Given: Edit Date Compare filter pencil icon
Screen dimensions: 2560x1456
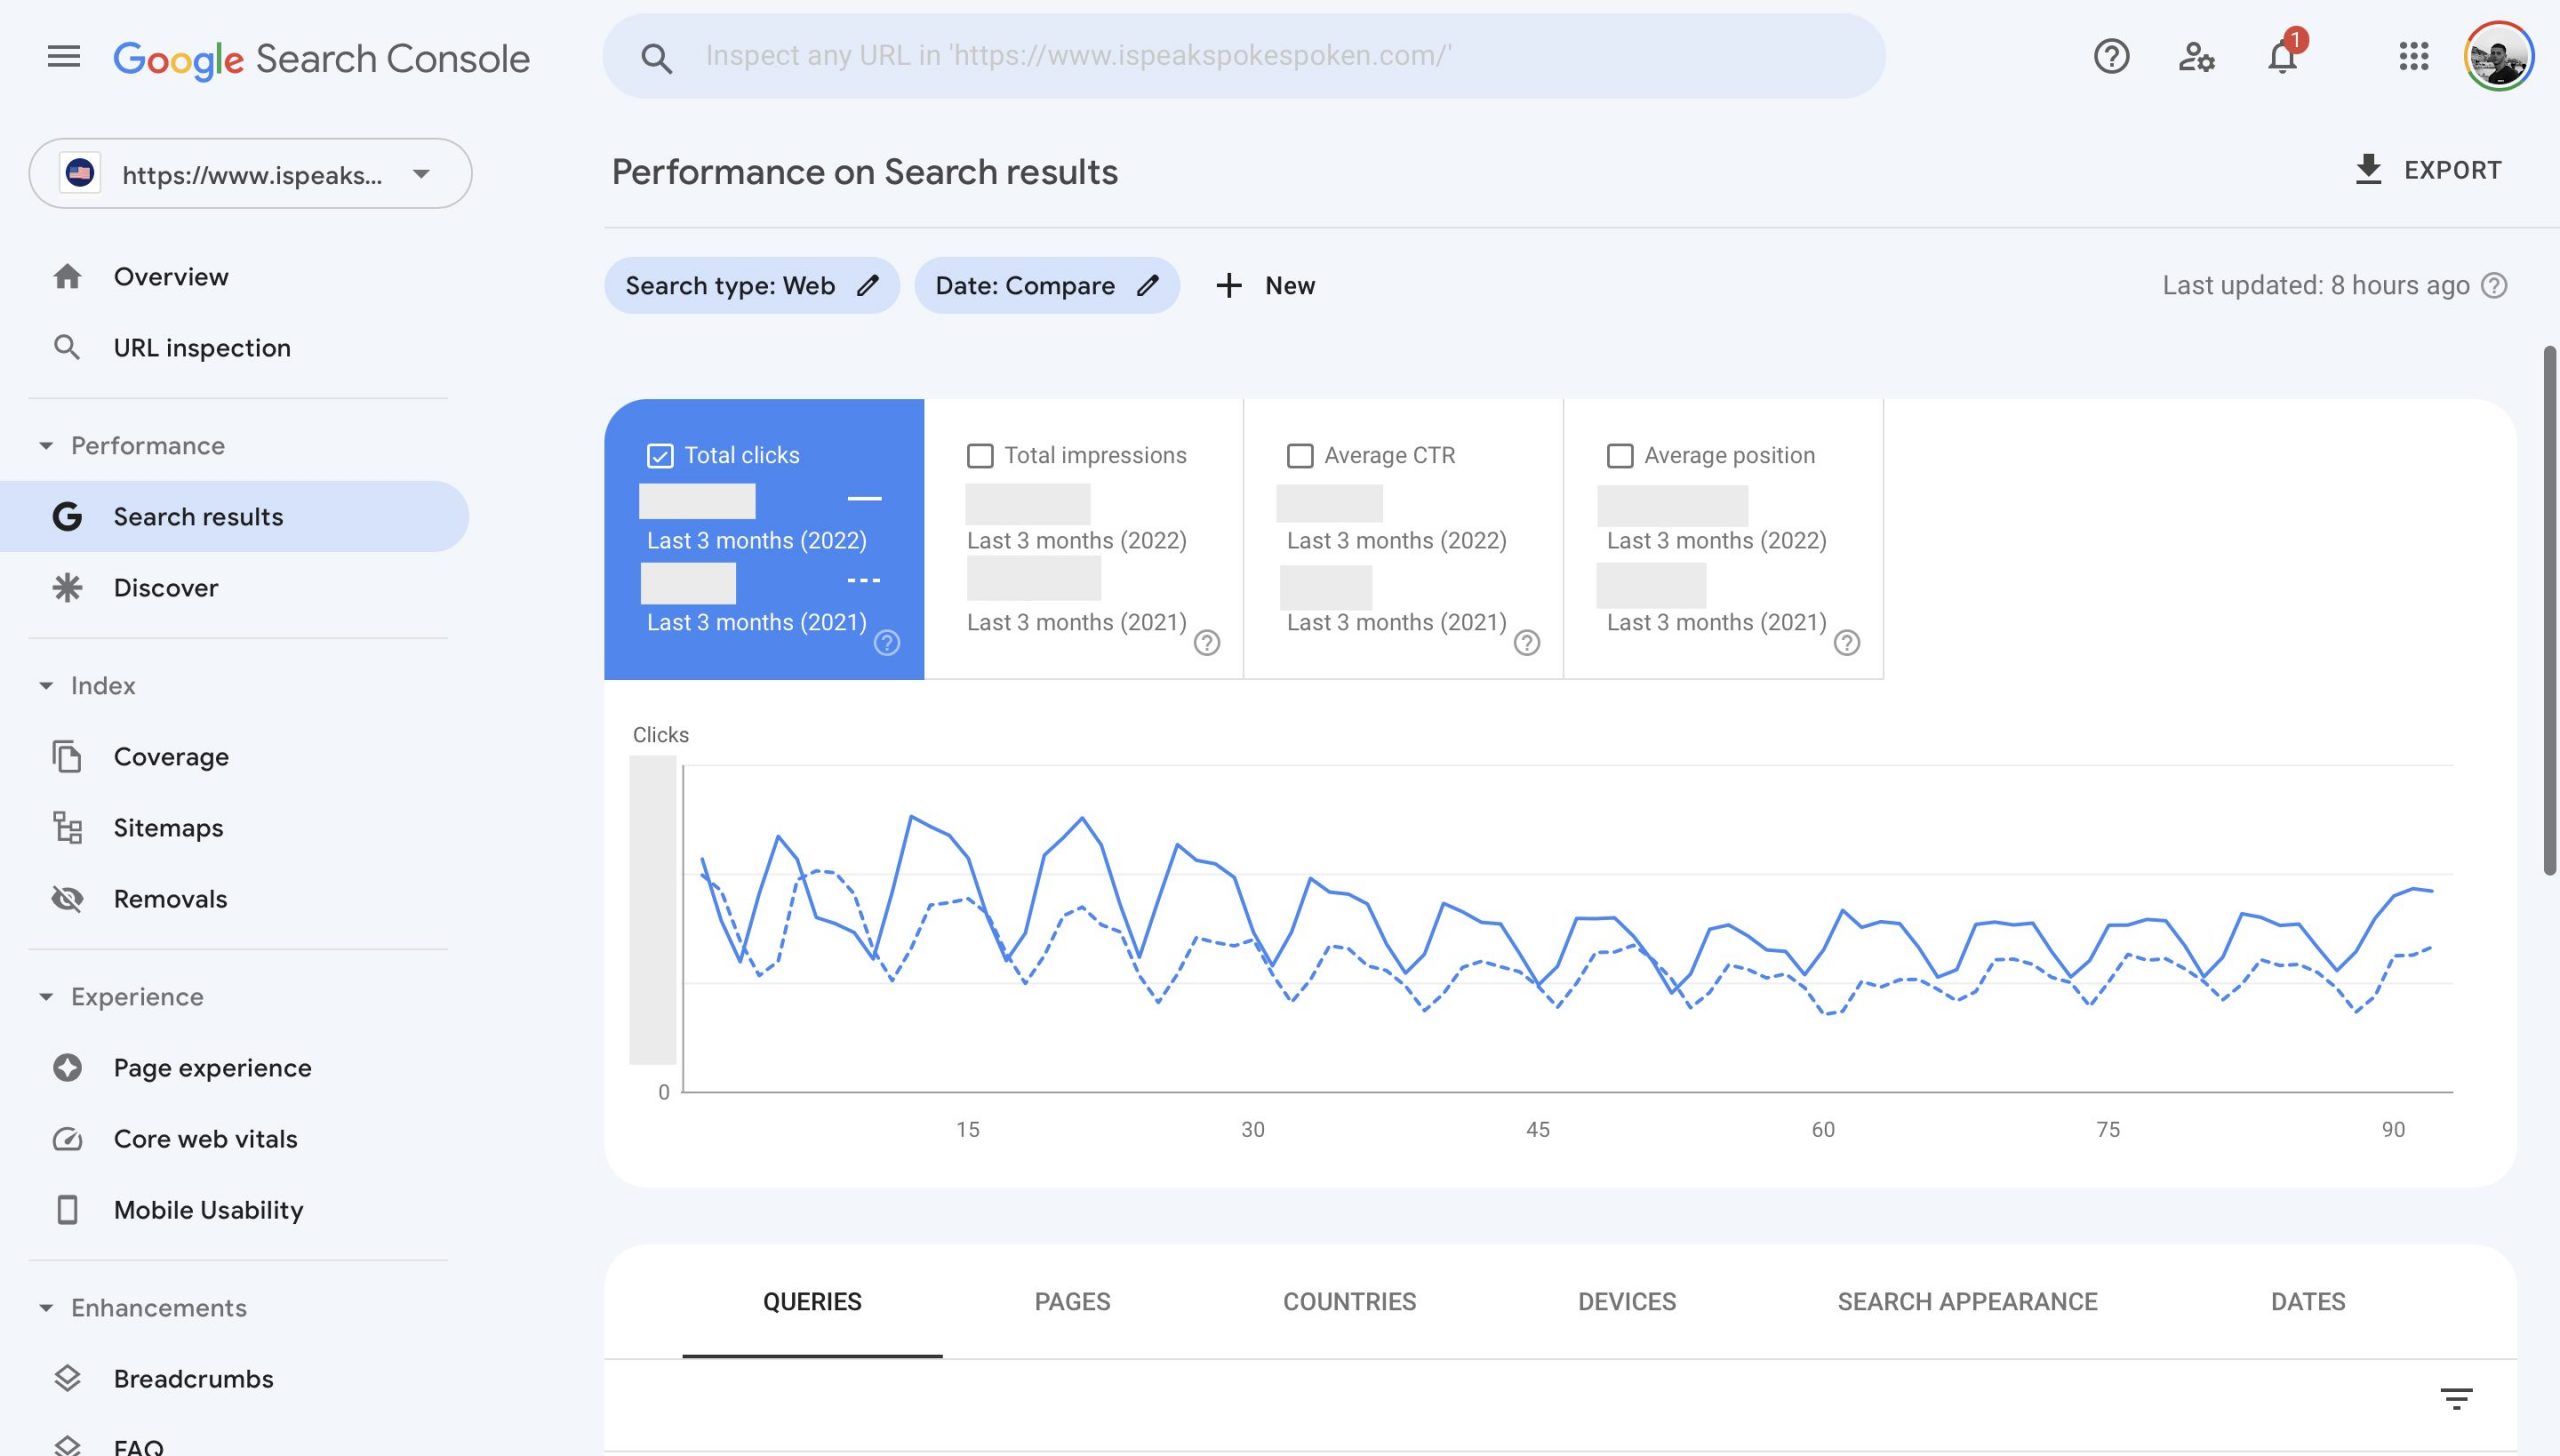Looking at the screenshot, I should point(1148,286).
